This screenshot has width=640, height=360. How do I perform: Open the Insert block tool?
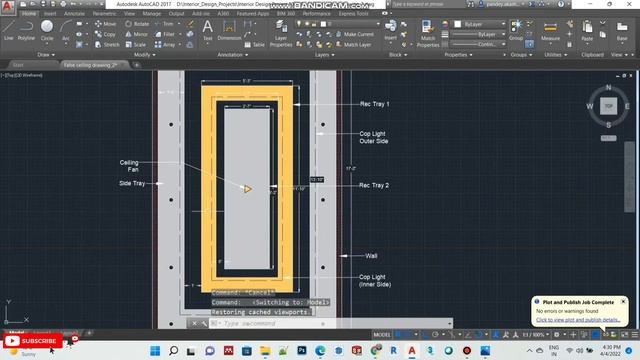(391, 31)
